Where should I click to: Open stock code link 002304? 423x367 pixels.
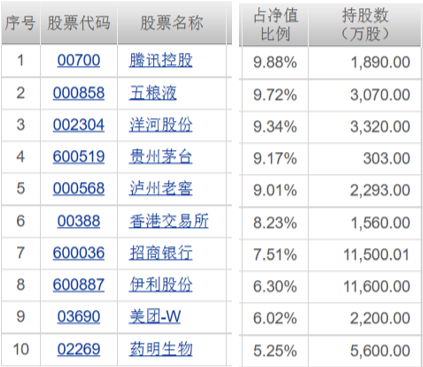click(x=79, y=125)
